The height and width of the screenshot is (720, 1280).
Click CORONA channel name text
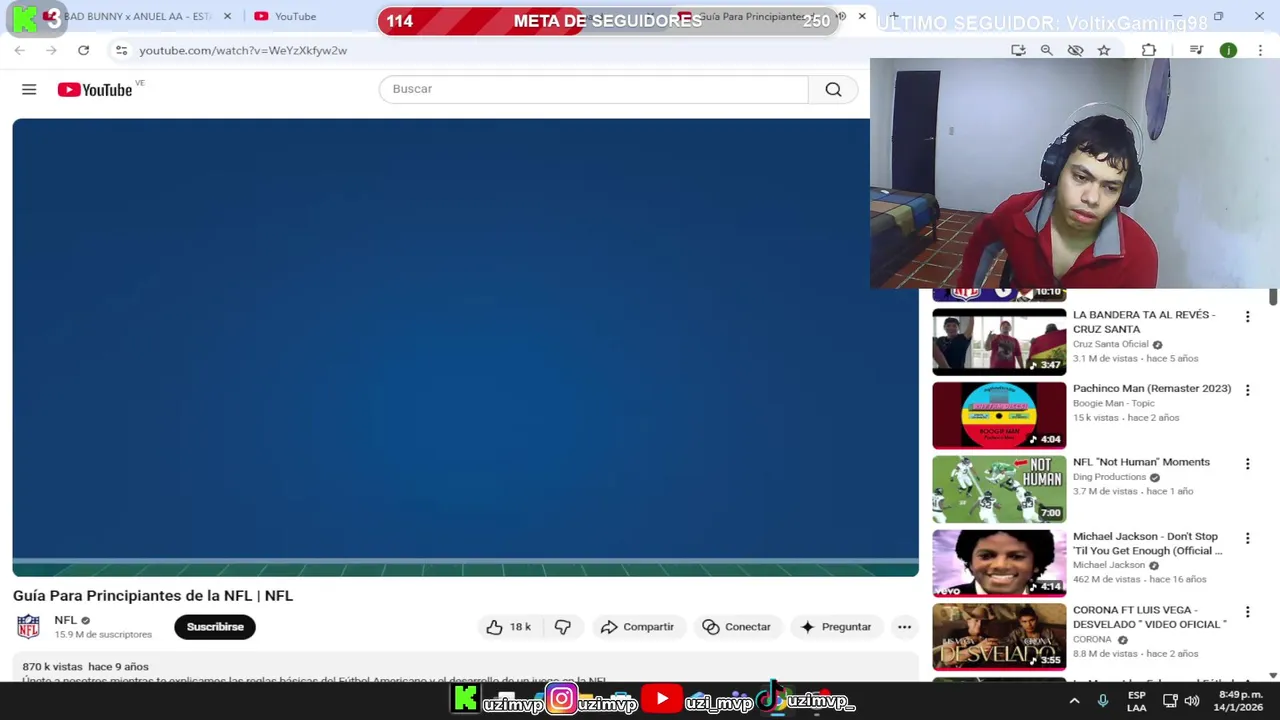coord(1092,639)
